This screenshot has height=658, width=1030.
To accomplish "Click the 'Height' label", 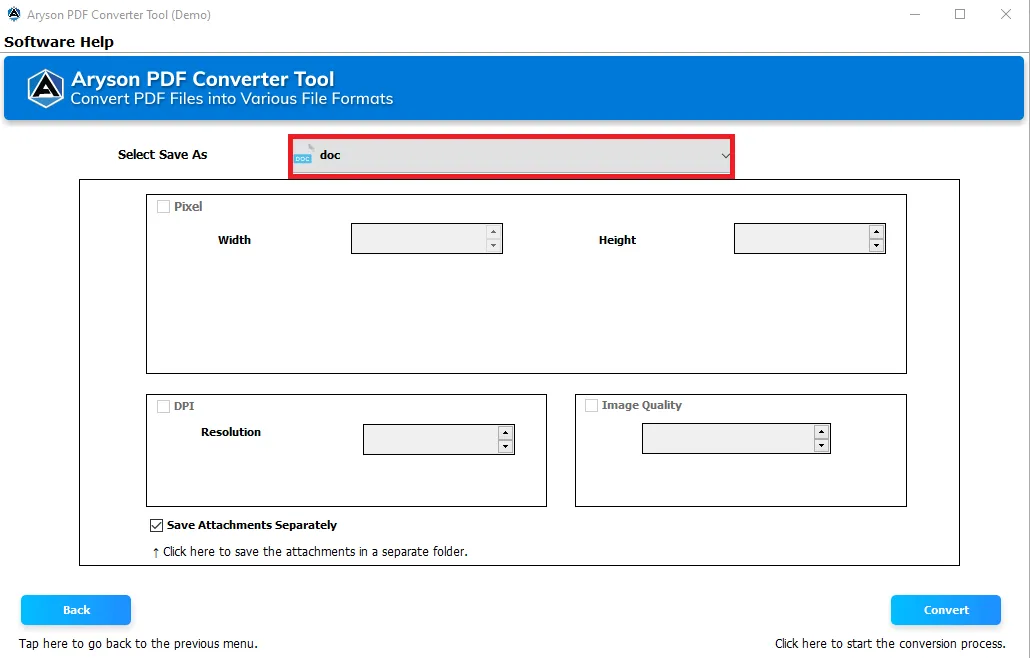I will coord(617,240).
